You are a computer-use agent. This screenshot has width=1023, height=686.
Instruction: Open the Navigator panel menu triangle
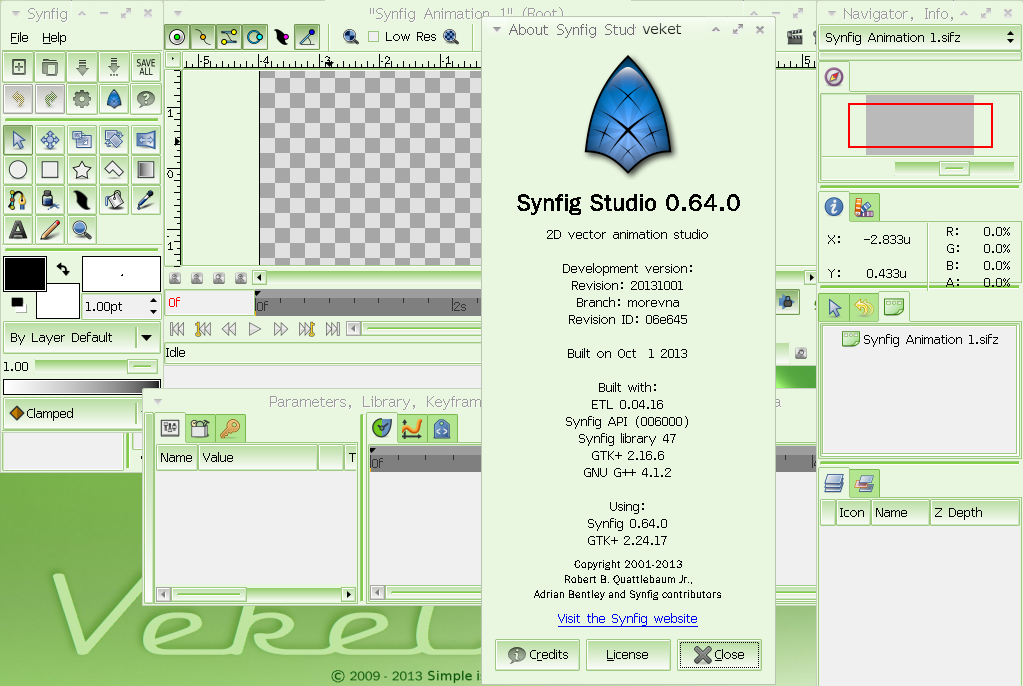click(831, 13)
